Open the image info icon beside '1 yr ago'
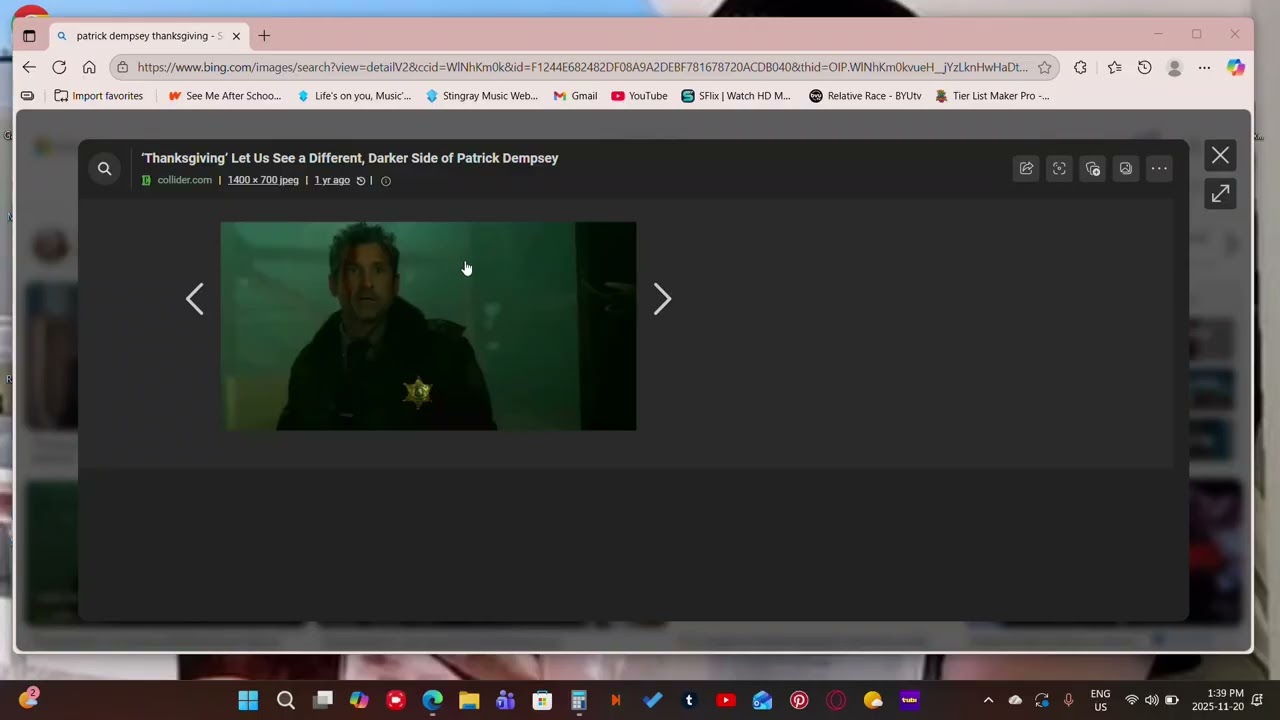Viewport: 1280px width, 720px height. click(x=386, y=181)
